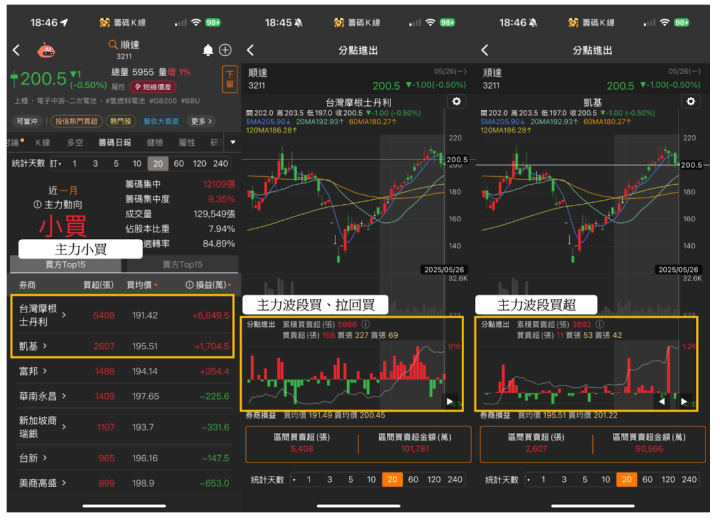
Task: Select 3 days on 凱基 screen 統計天數
Action: point(564,479)
